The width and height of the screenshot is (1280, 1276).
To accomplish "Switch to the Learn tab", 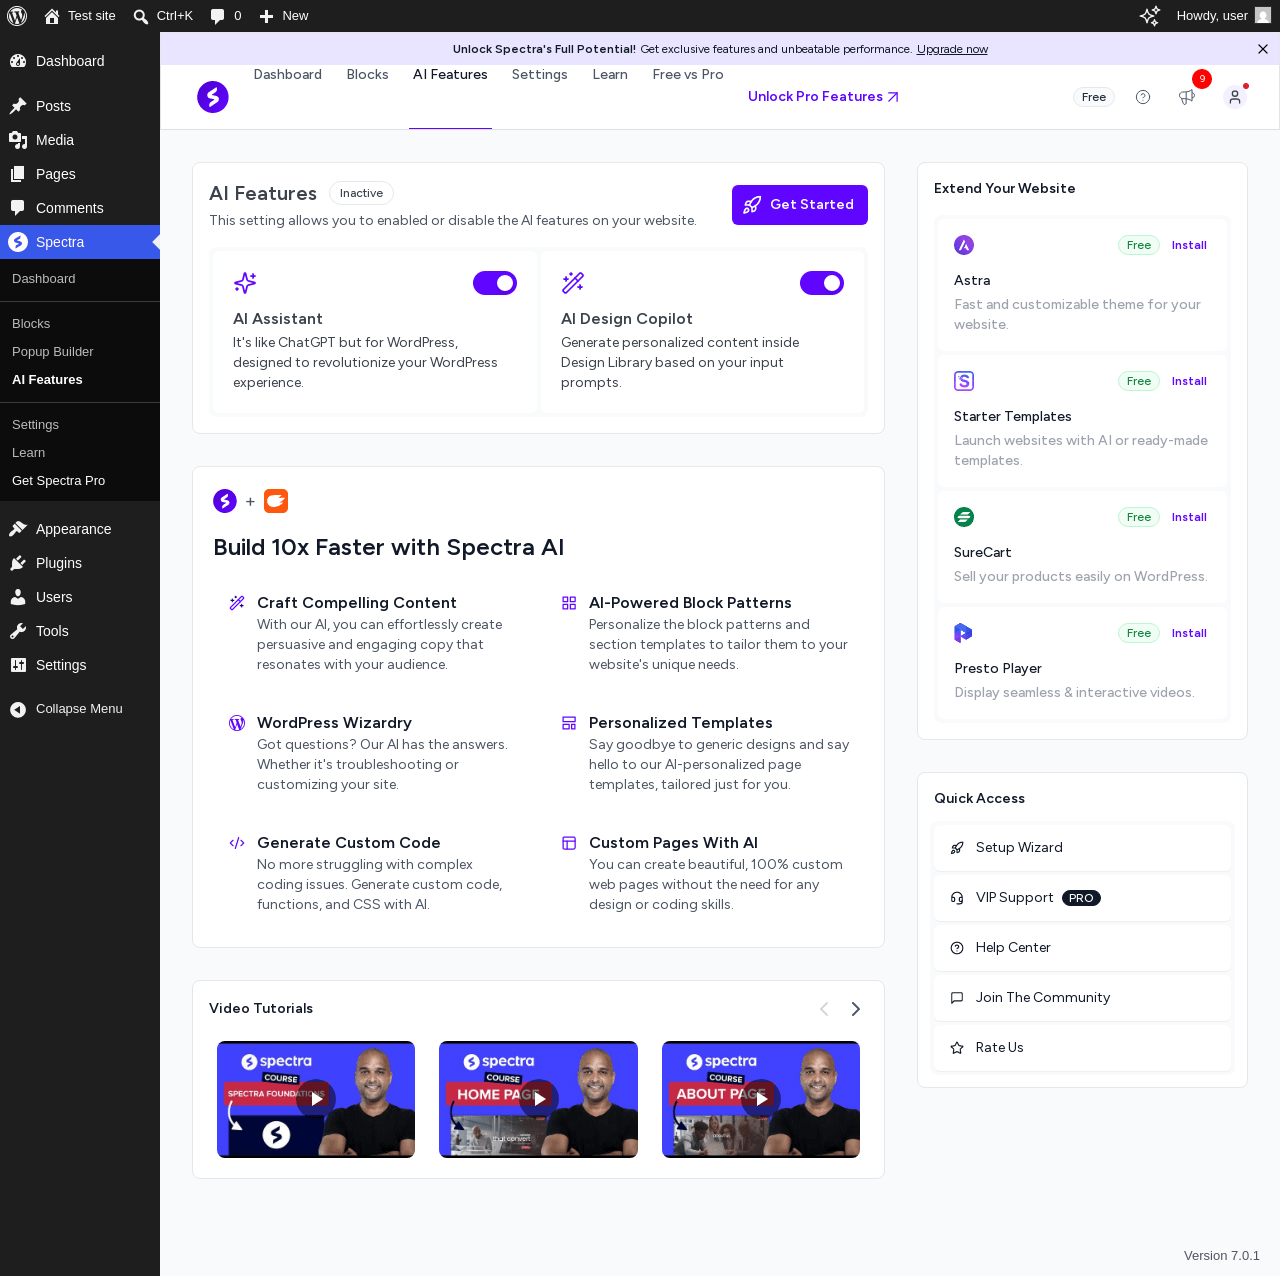I will (x=610, y=75).
